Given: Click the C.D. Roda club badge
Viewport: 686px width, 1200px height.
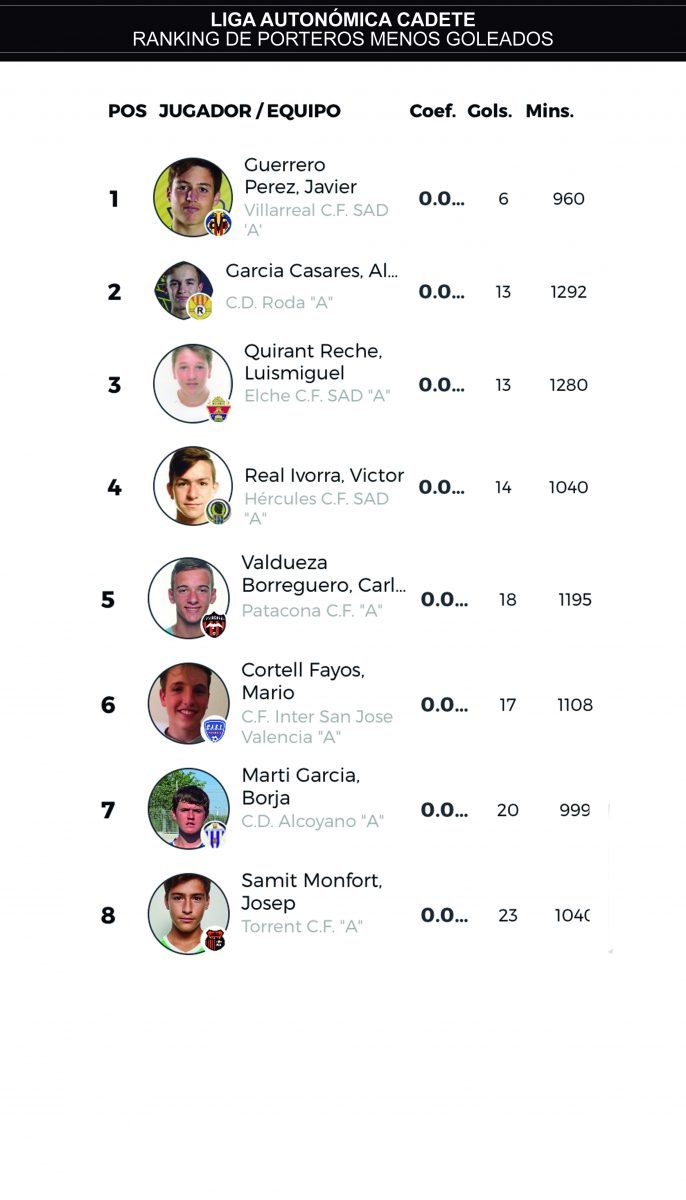Looking at the screenshot, I should pos(200,308).
